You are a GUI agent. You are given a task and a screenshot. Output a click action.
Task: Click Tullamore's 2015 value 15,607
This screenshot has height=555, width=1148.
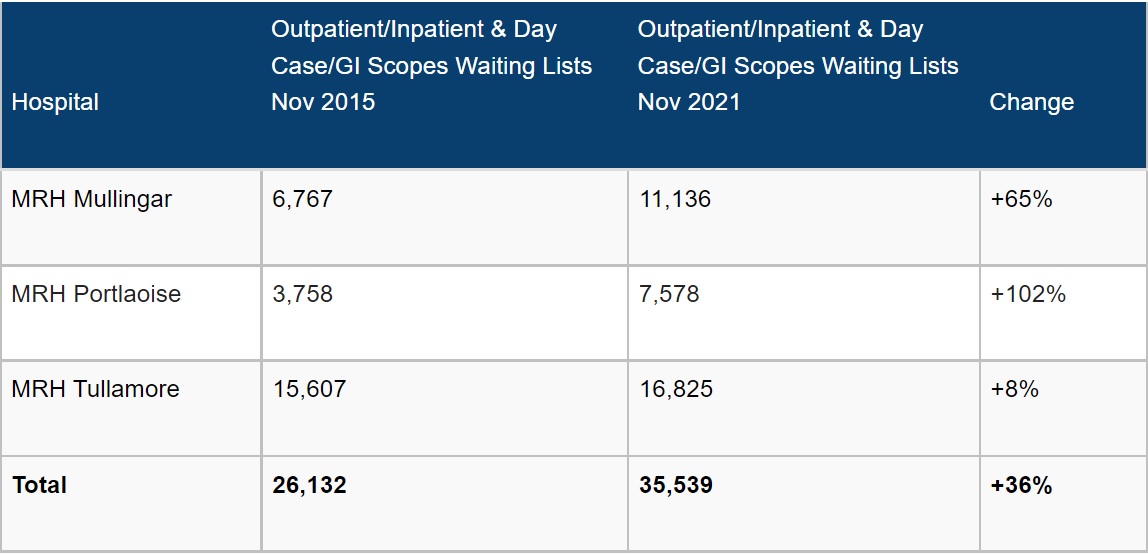click(309, 389)
